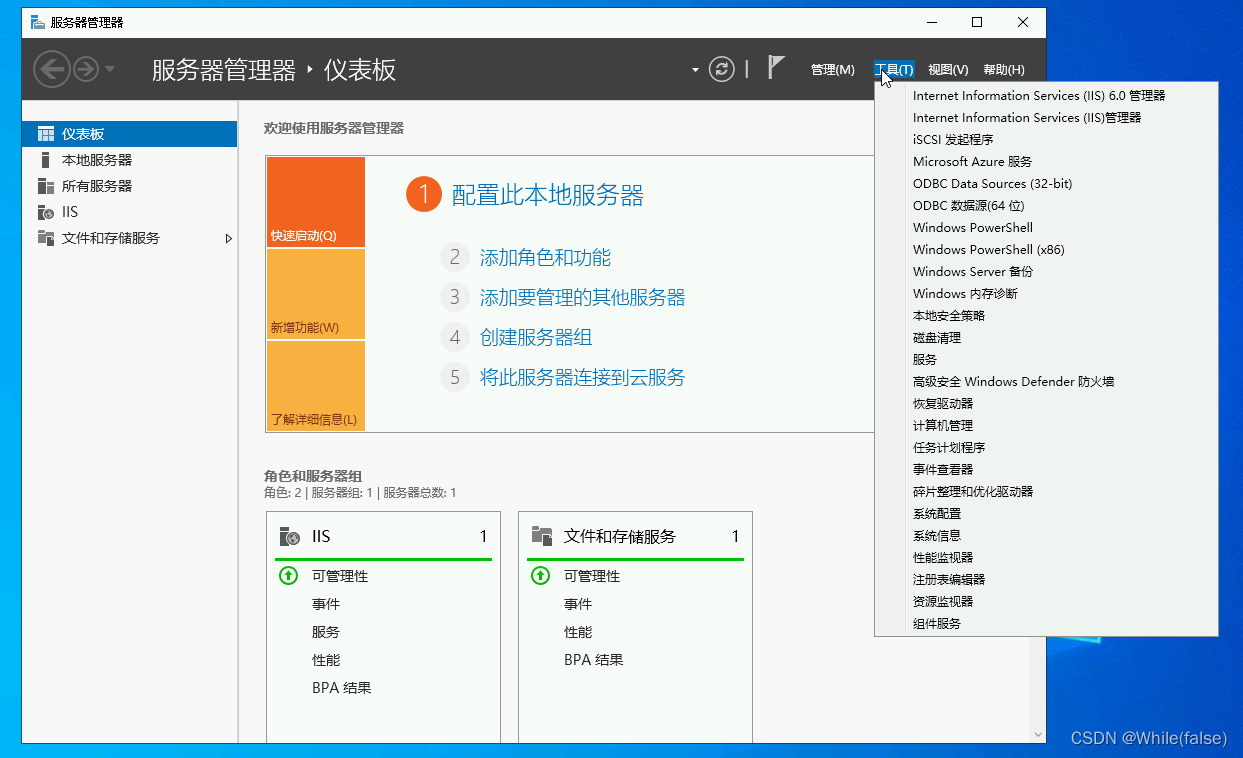Screen dimensions: 1243x758
Task: Expand the 文件和存储服务 sidebar arrow
Action: click(229, 239)
